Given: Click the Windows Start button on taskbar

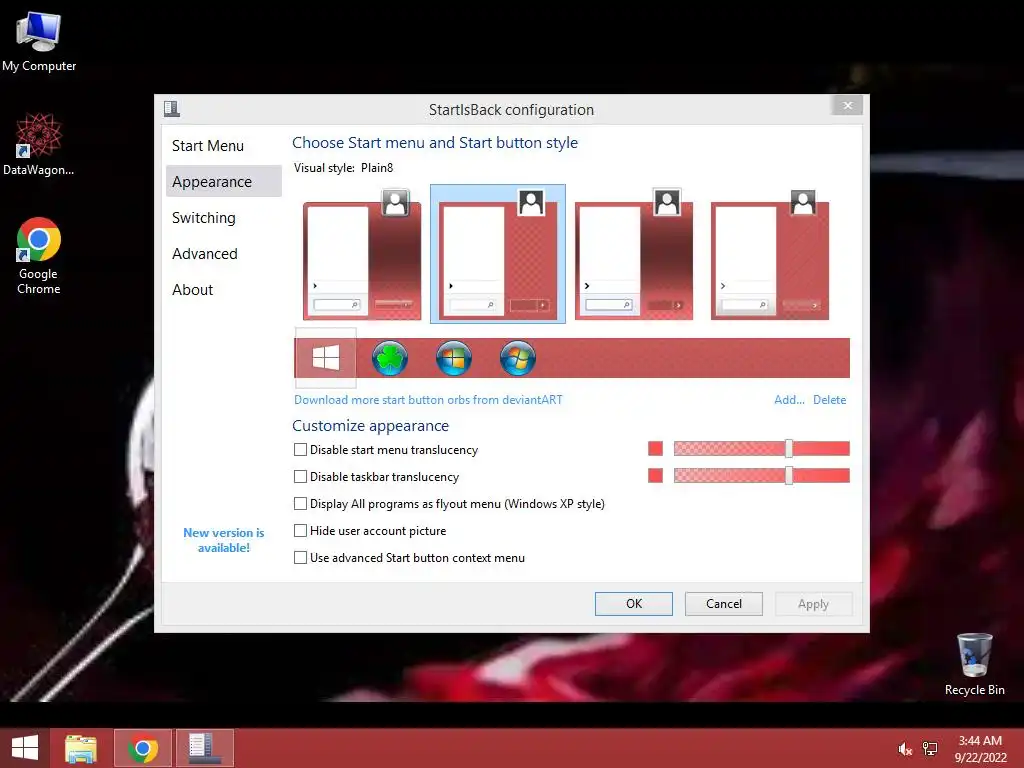Looking at the screenshot, I should tap(25, 748).
